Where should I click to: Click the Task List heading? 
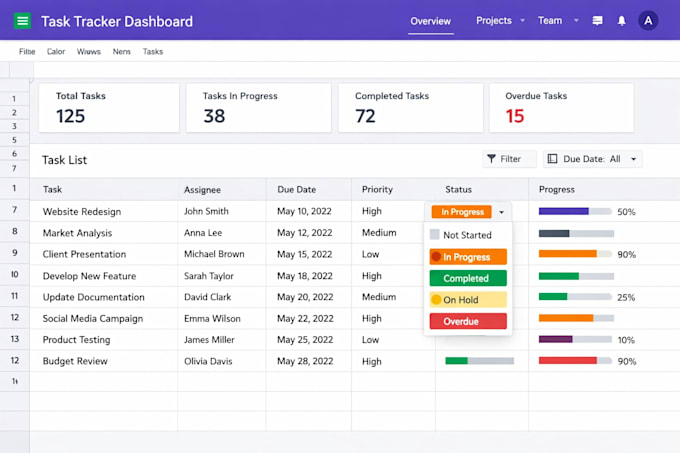tap(64, 160)
